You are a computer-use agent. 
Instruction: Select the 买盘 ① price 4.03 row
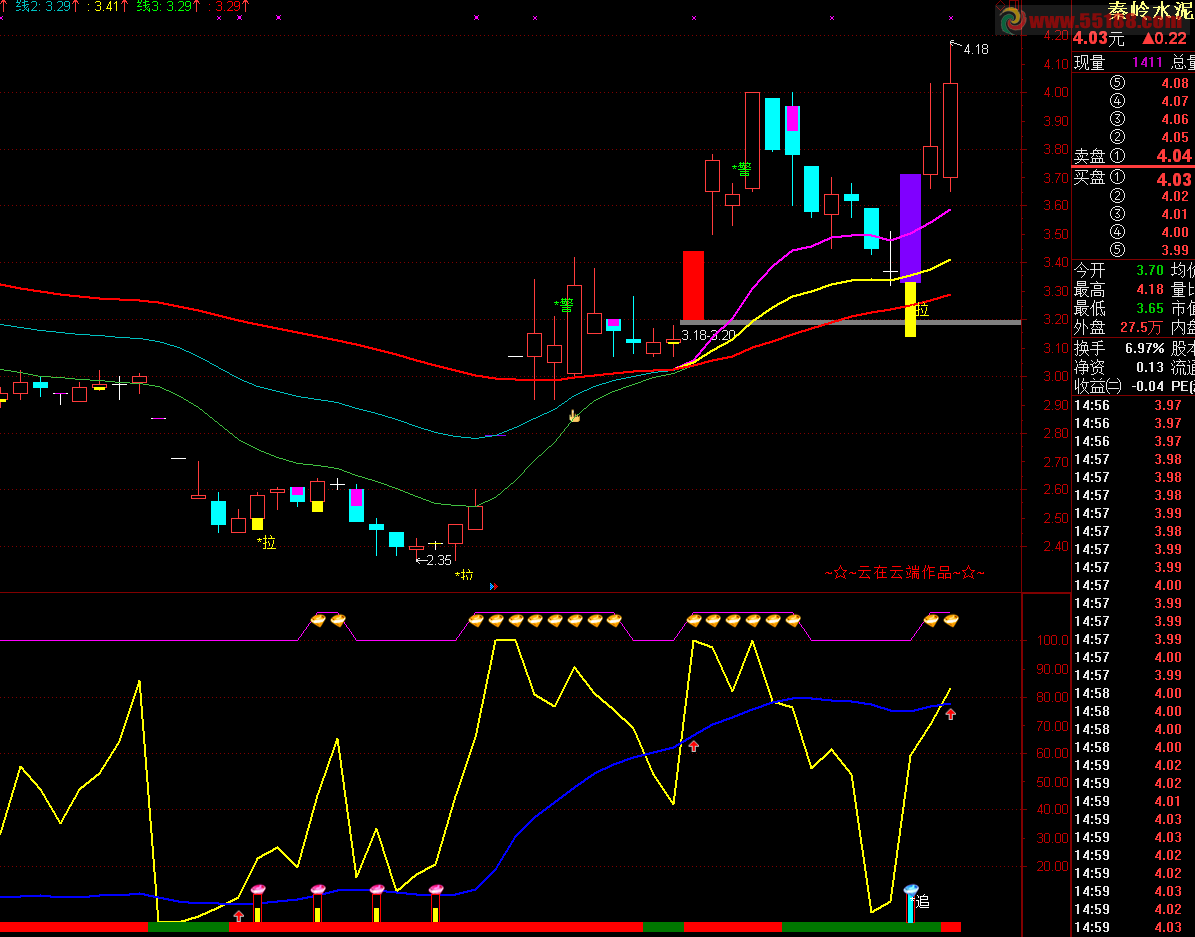pos(1133,178)
